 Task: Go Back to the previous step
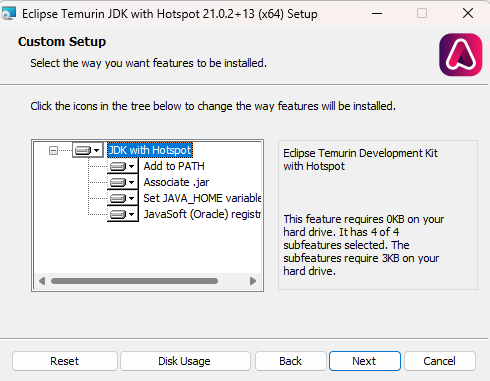pyautogui.click(x=290, y=361)
